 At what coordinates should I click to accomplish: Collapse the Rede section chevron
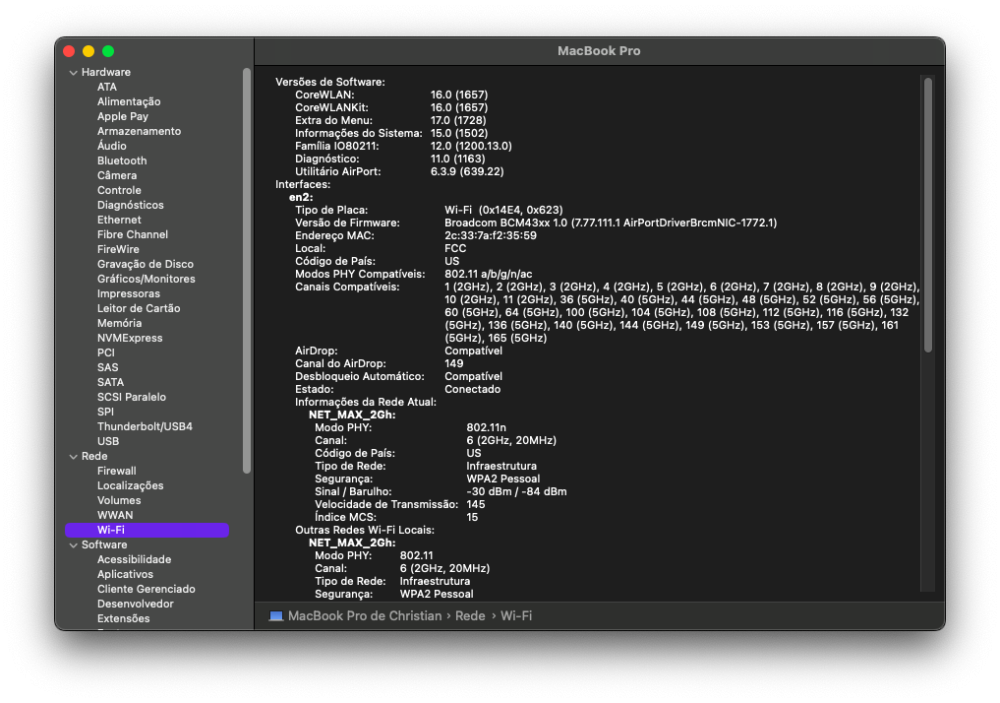(x=73, y=457)
